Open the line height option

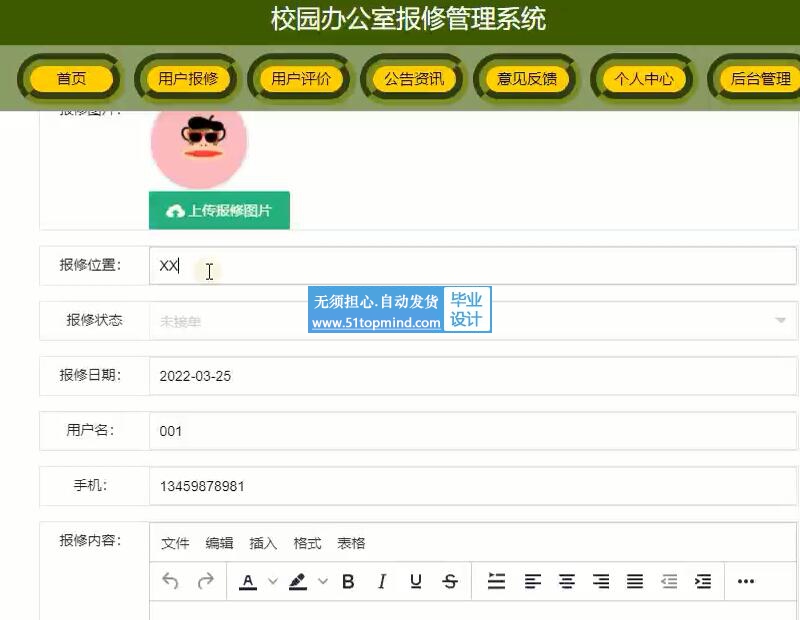tap(496, 581)
